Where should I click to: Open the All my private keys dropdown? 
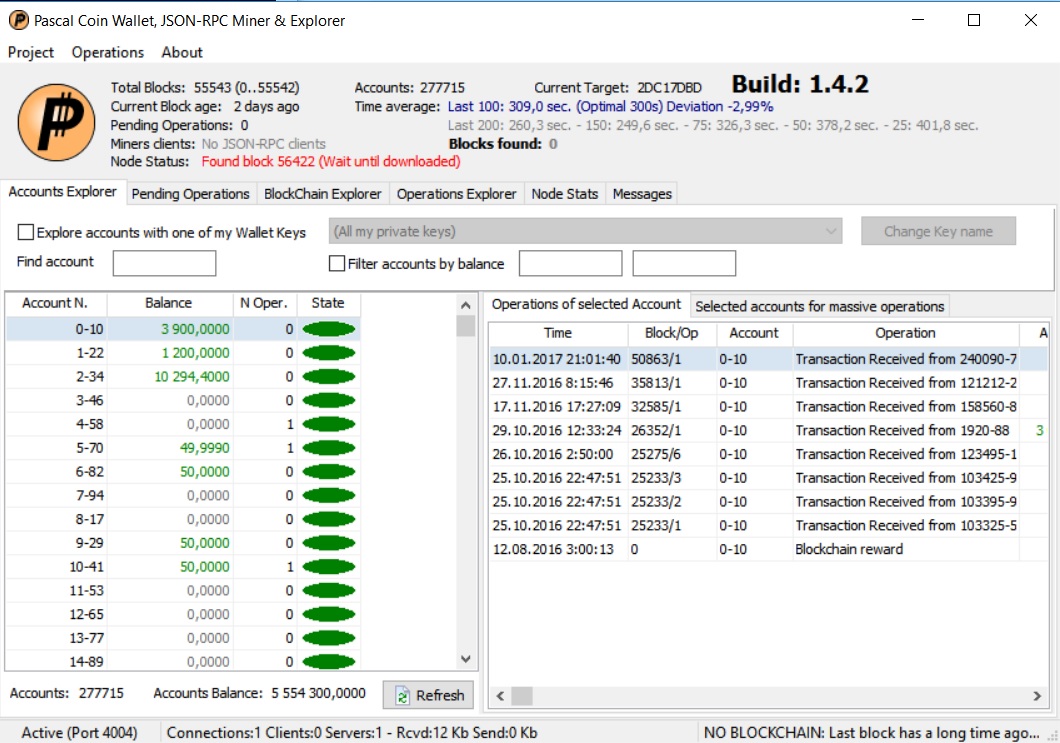tap(585, 231)
